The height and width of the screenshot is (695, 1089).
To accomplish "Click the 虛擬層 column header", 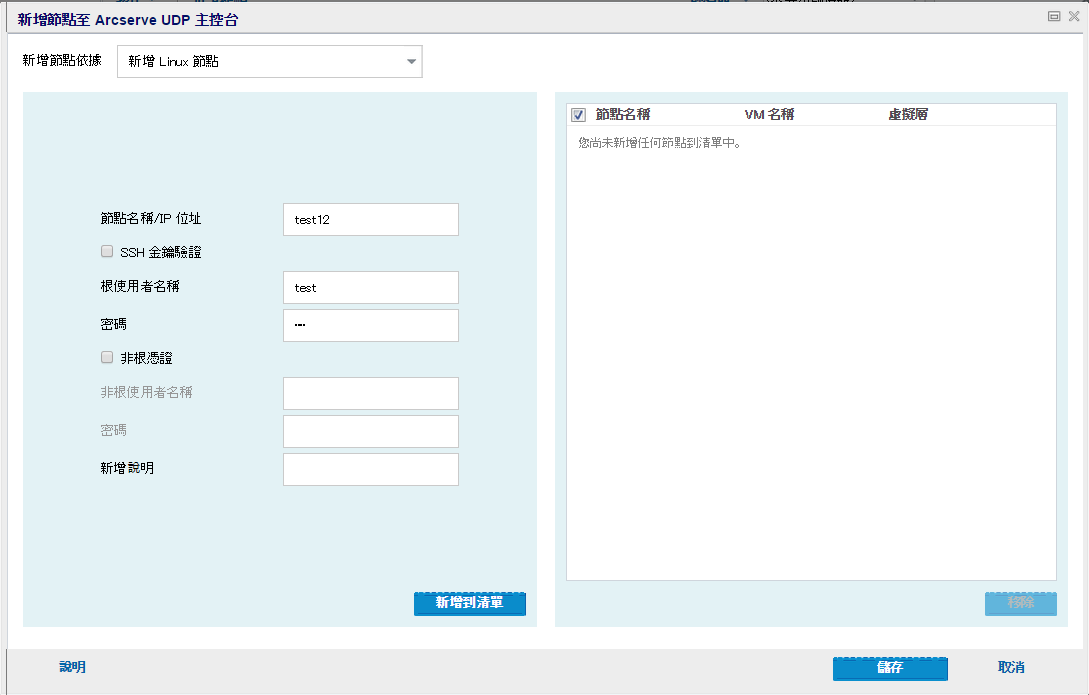I will pyautogui.click(x=908, y=115).
